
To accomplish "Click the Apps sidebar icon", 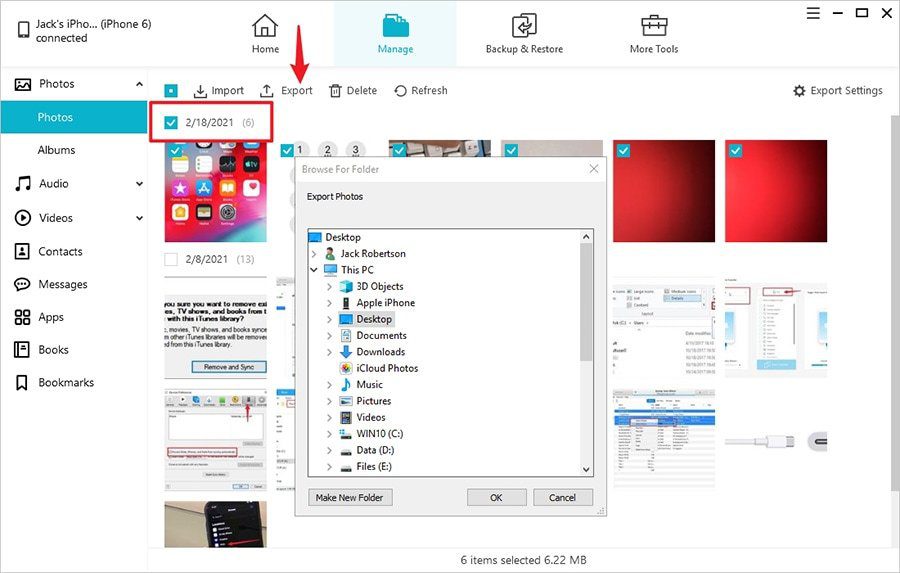I will pos(22,317).
